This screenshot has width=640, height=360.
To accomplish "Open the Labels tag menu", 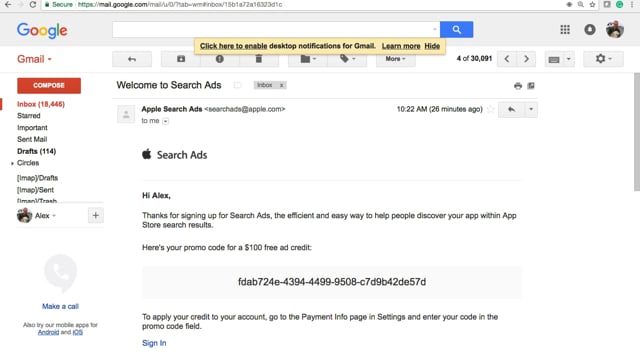I will pyautogui.click(x=347, y=59).
